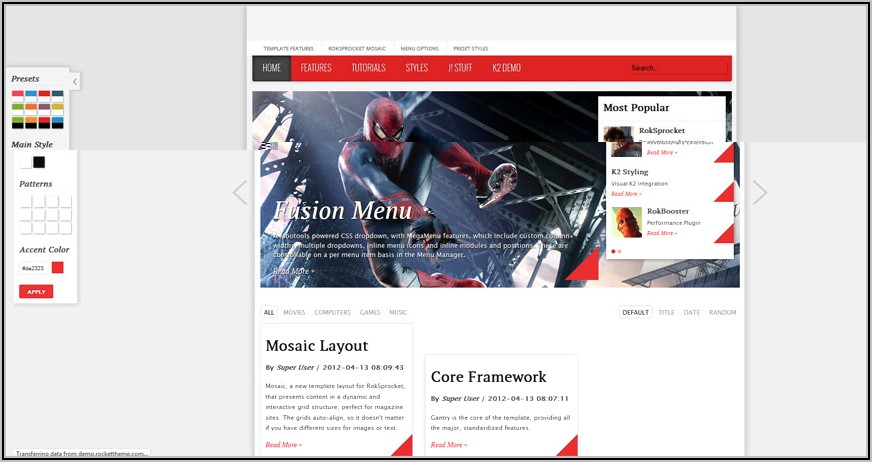872x462 pixels.
Task: Open the red Accent Color swatch picker
Action: coord(58,267)
